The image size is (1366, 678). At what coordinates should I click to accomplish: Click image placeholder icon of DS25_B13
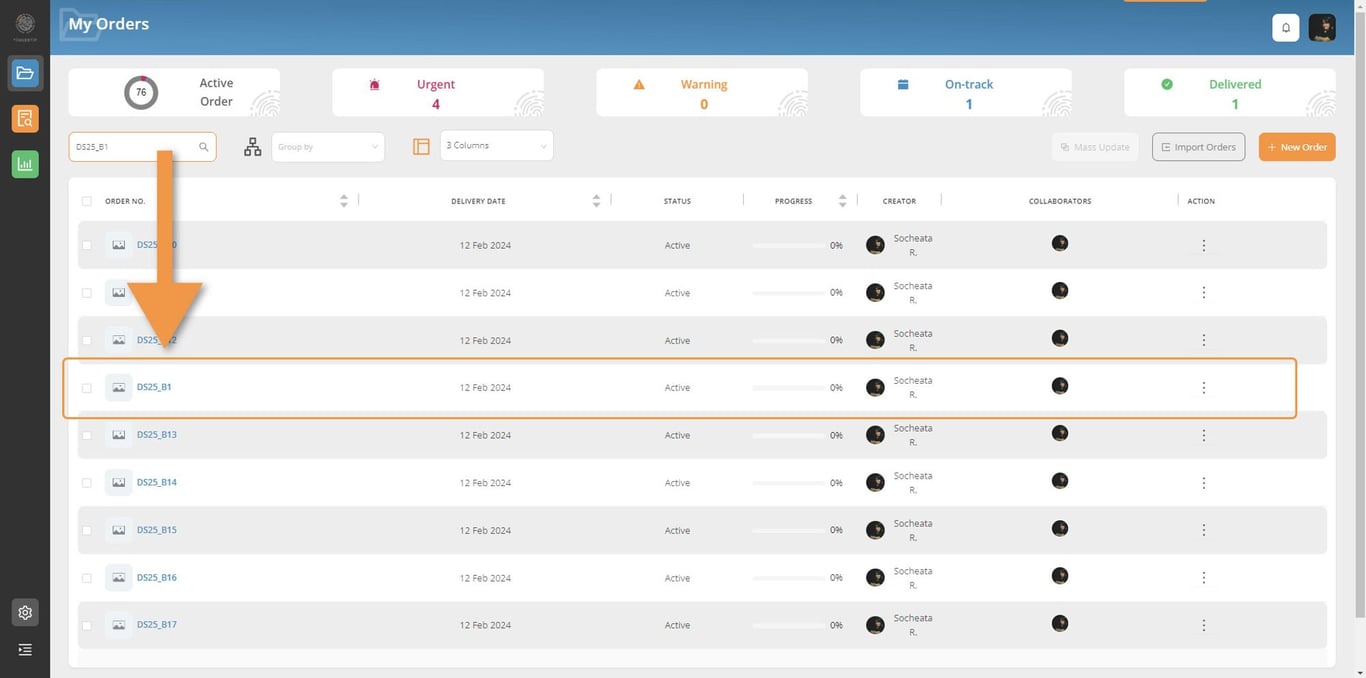click(118, 435)
